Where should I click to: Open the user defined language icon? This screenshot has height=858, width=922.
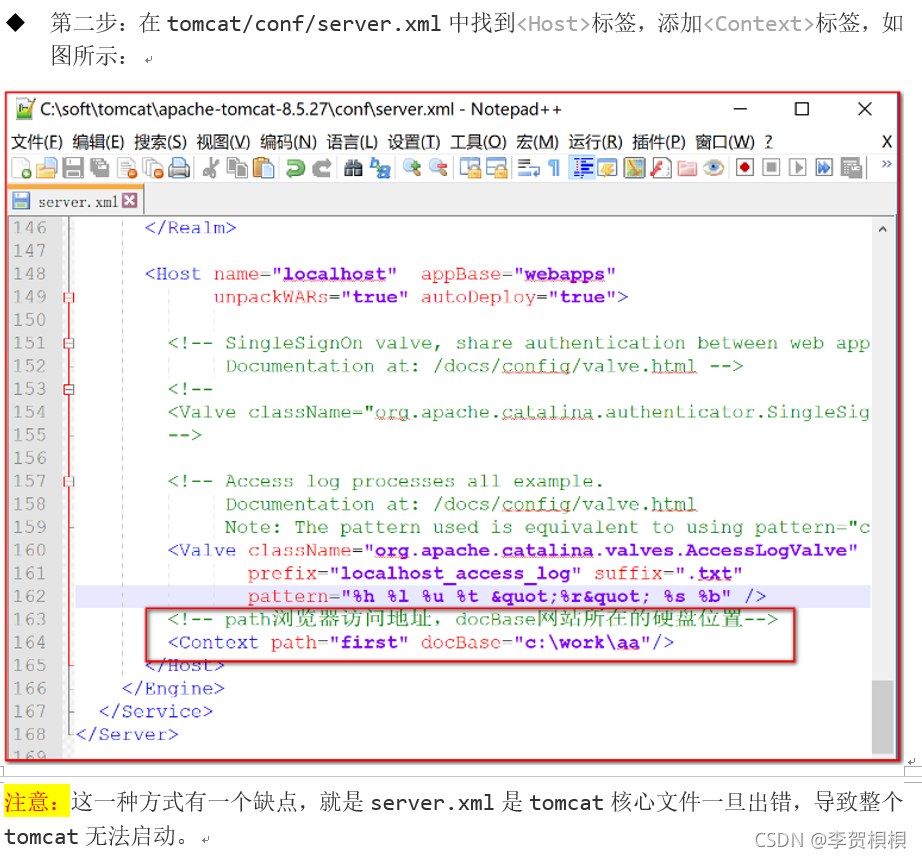607,168
